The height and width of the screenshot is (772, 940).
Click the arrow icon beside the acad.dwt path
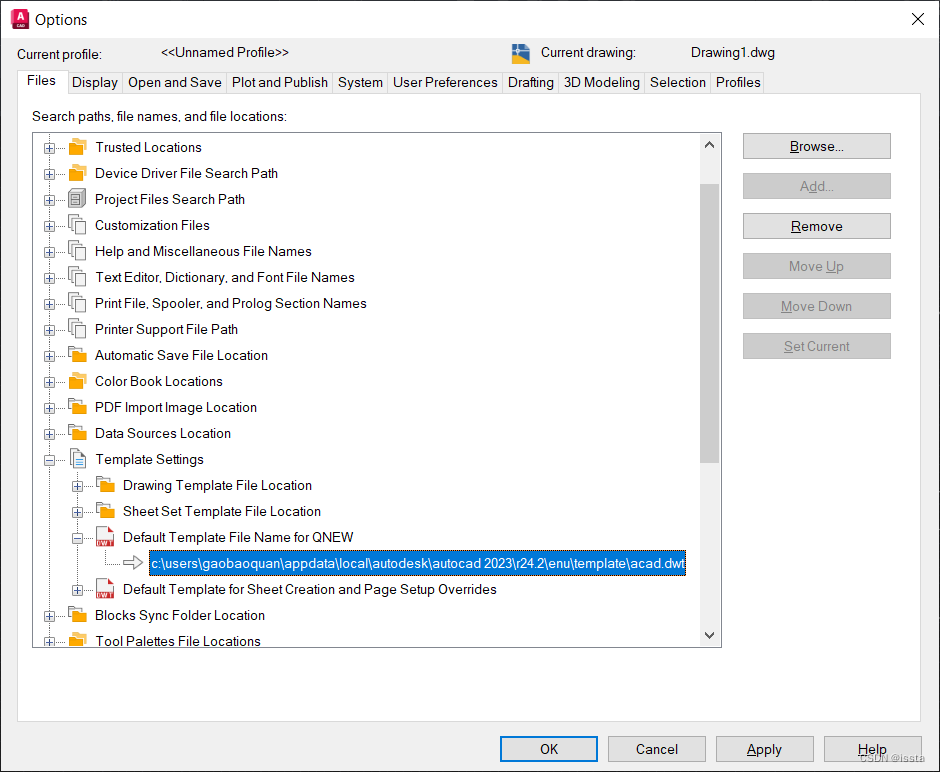[x=132, y=563]
